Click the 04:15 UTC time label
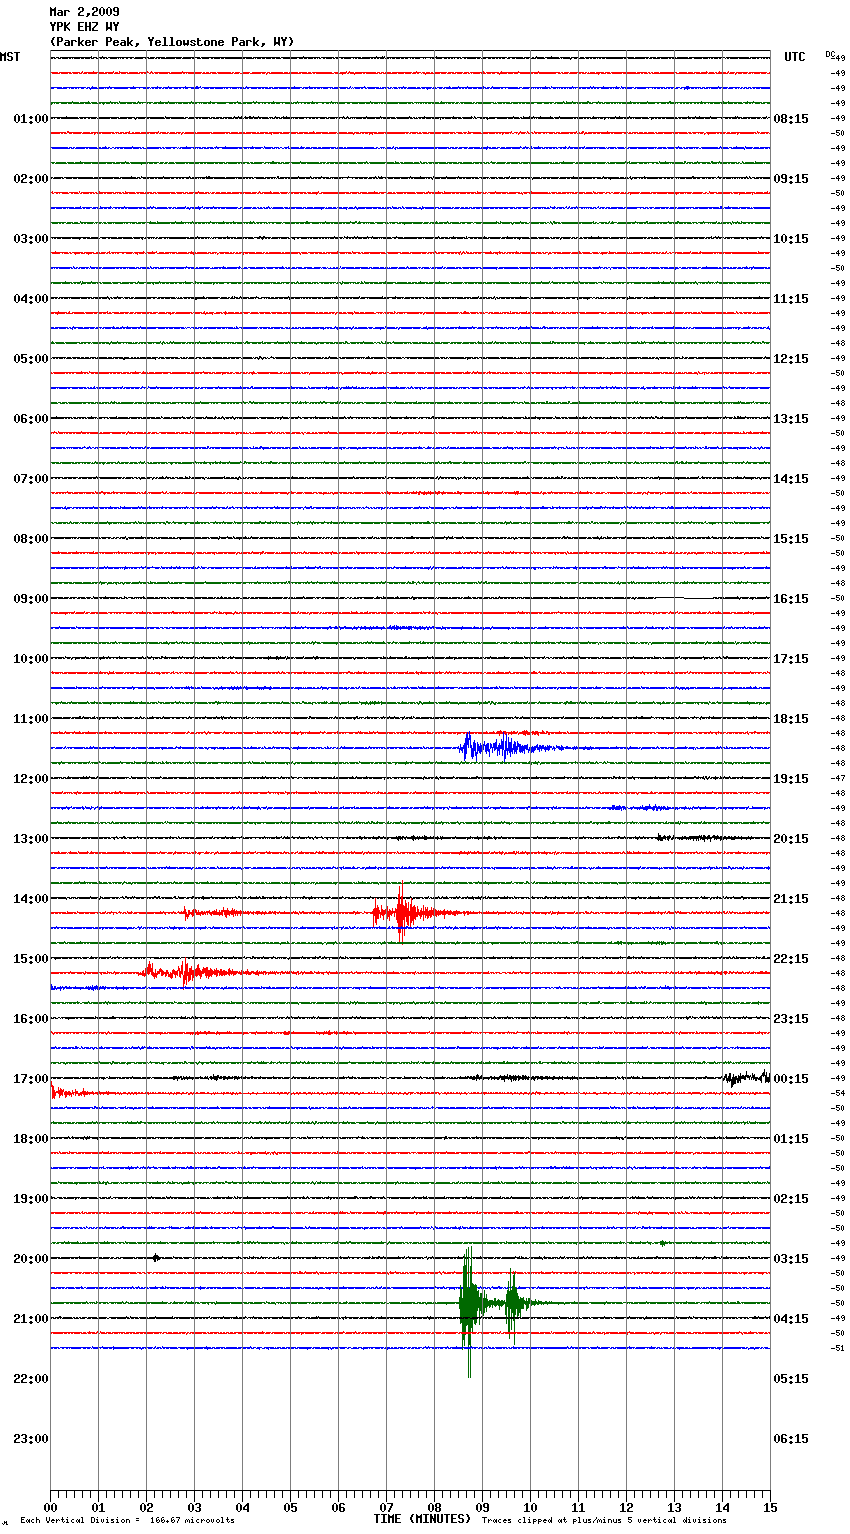The image size is (850, 1534). (791, 1319)
